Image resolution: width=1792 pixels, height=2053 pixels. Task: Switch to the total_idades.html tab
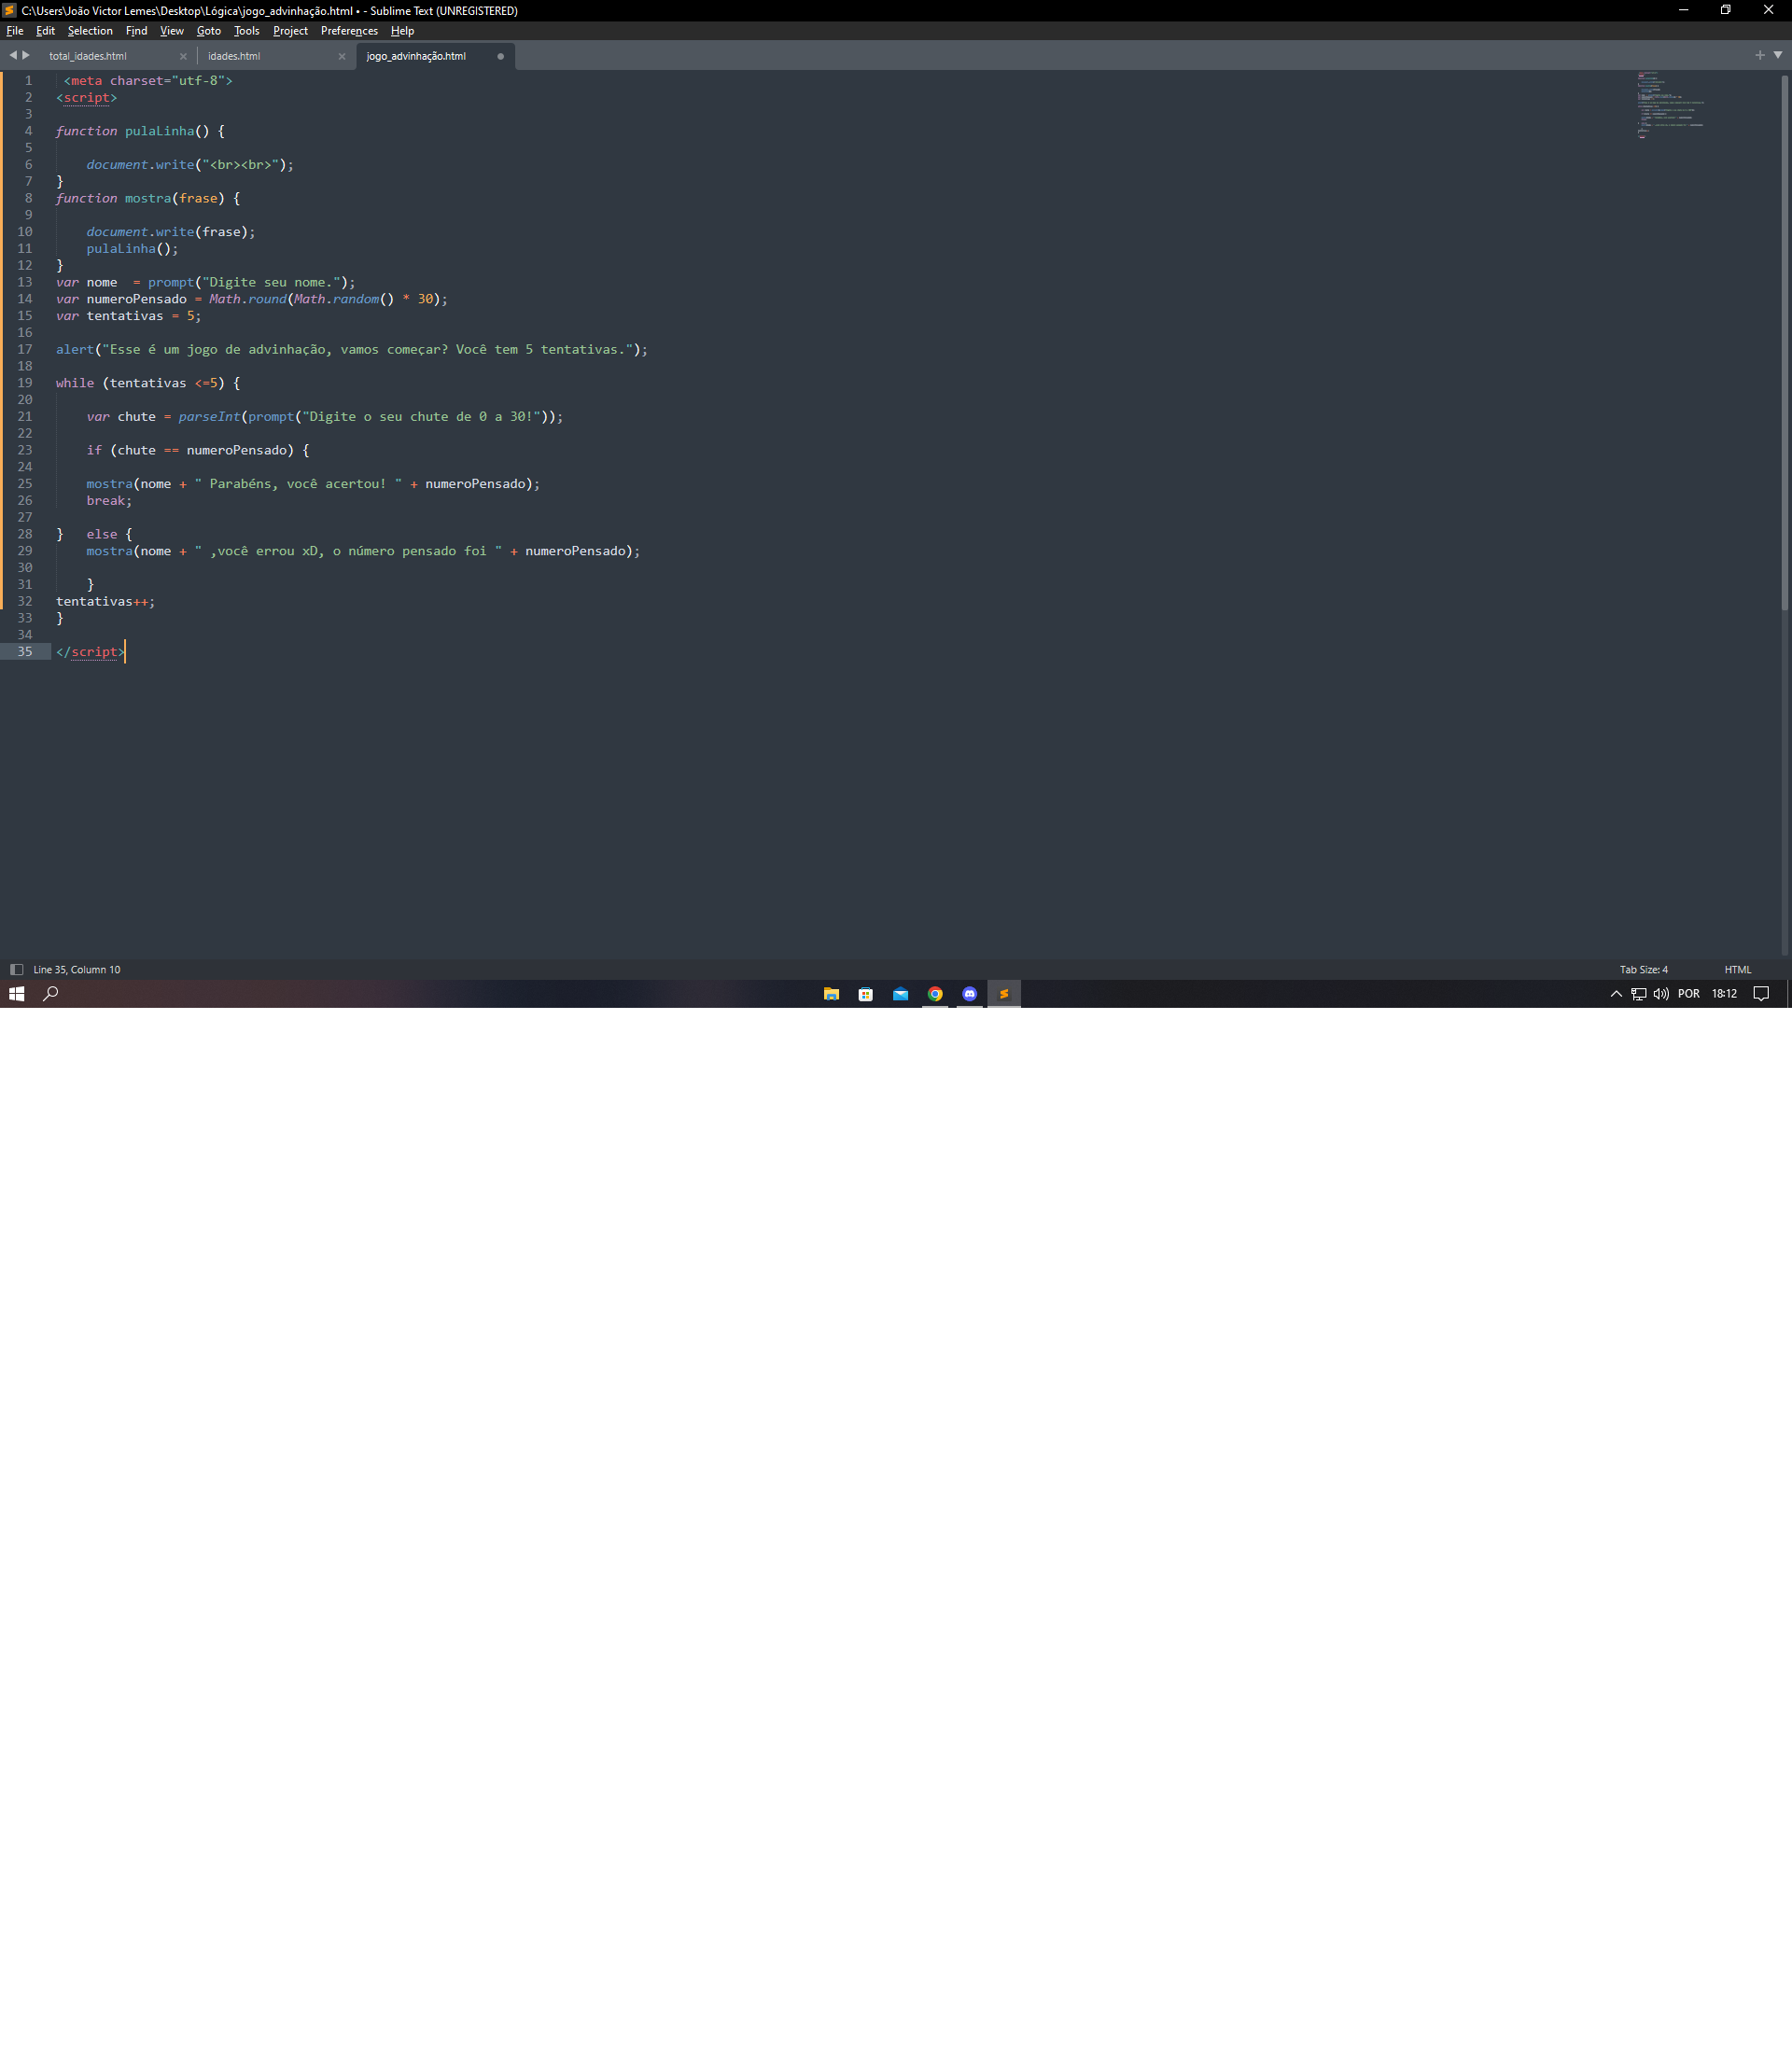pos(88,56)
